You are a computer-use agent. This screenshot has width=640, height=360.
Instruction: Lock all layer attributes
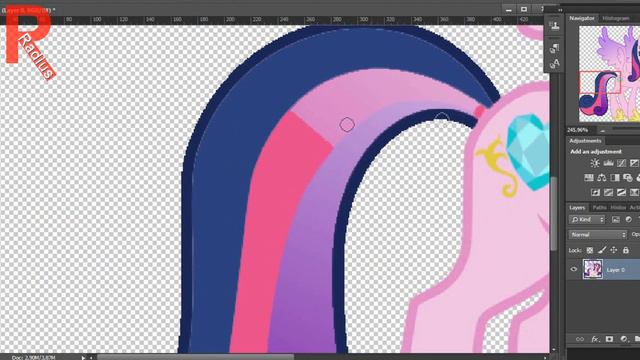(626, 250)
